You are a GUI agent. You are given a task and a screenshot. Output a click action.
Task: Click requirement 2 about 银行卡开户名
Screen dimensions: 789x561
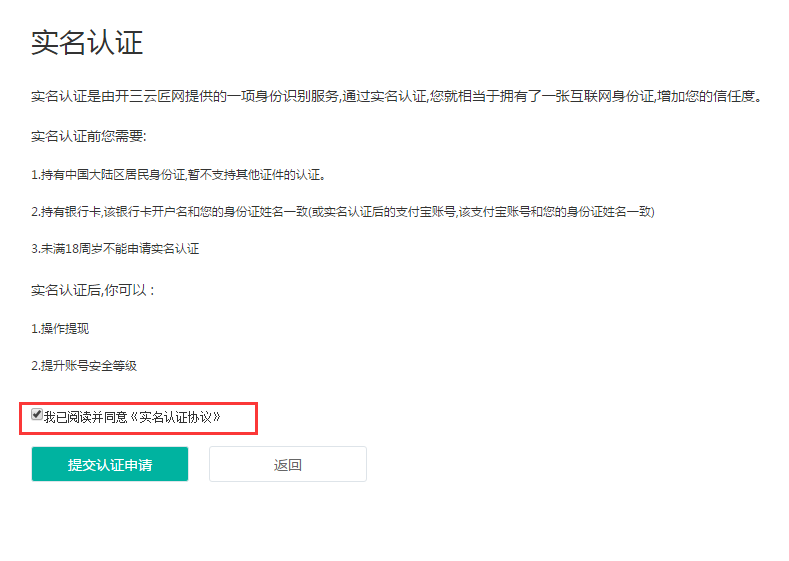(343, 212)
